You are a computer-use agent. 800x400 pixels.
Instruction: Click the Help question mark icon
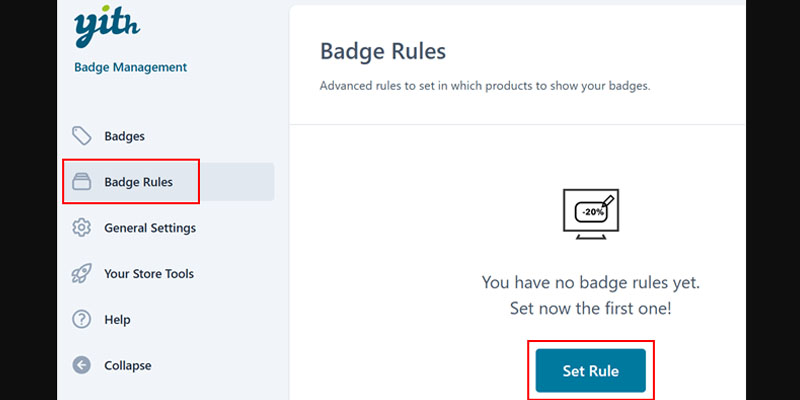(82, 319)
